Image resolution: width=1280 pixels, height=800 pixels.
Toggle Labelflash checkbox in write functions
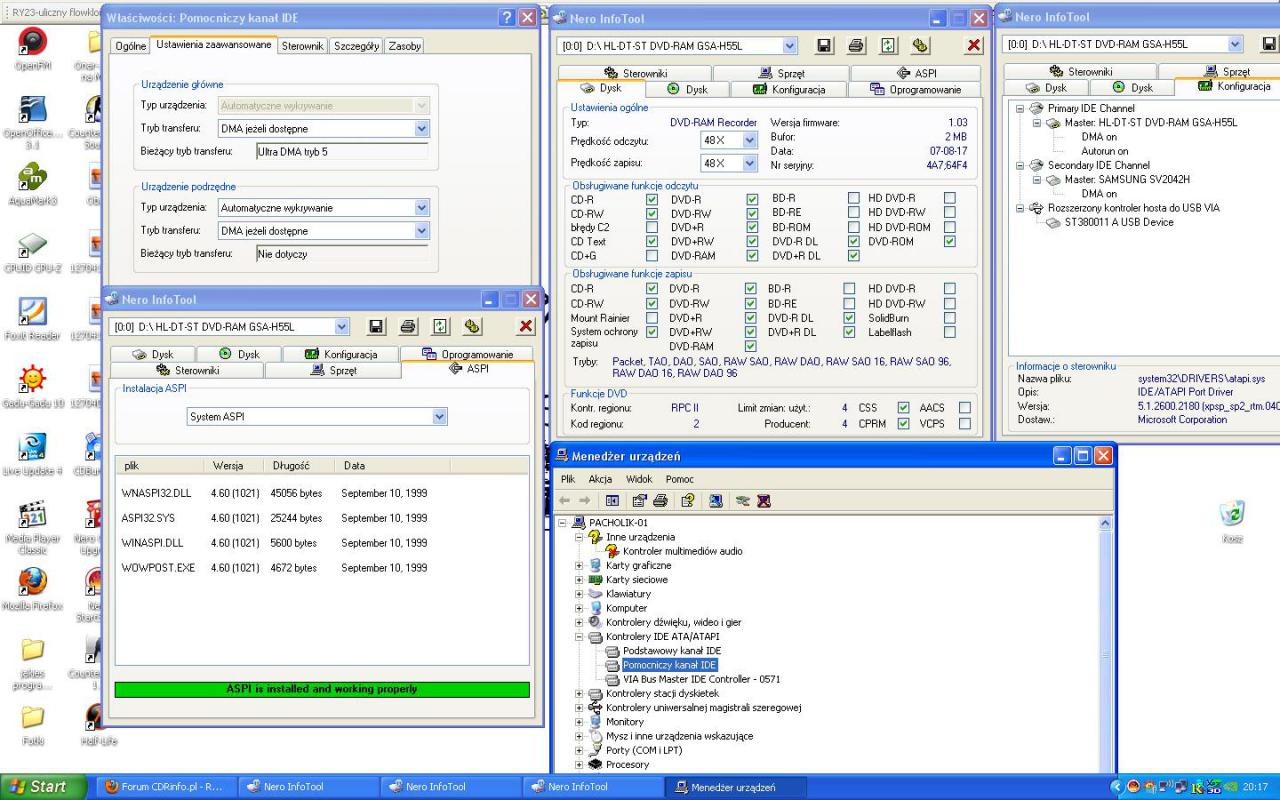click(x=950, y=332)
